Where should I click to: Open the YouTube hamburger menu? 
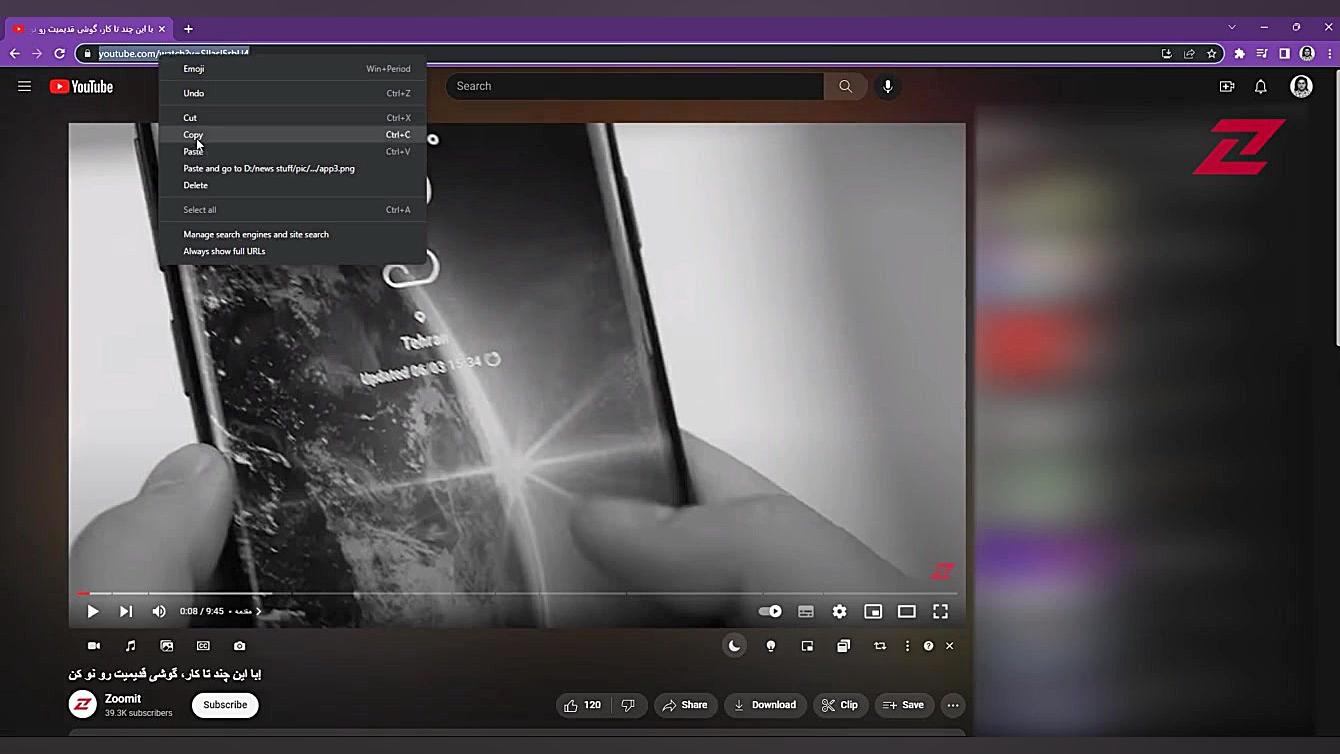pyautogui.click(x=24, y=86)
